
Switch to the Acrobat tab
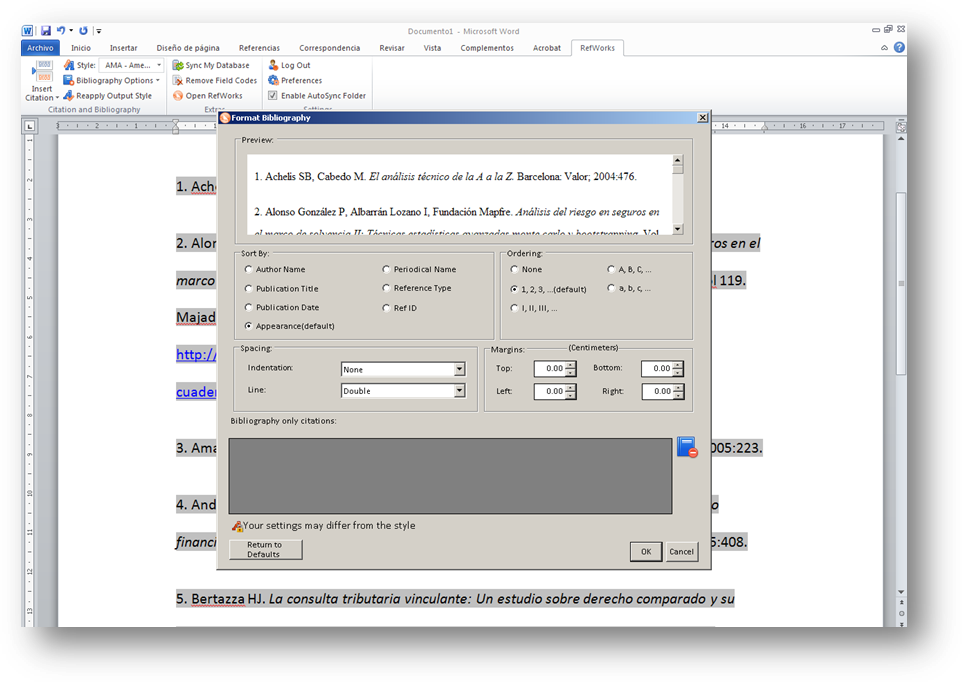547,48
